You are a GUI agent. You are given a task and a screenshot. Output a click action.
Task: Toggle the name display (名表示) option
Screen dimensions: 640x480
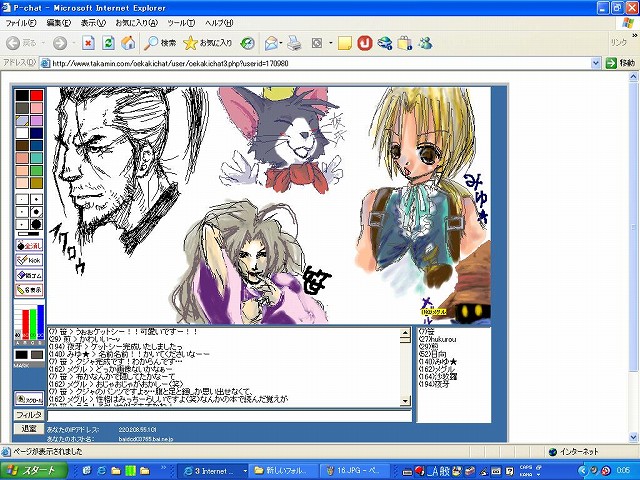coord(29,290)
